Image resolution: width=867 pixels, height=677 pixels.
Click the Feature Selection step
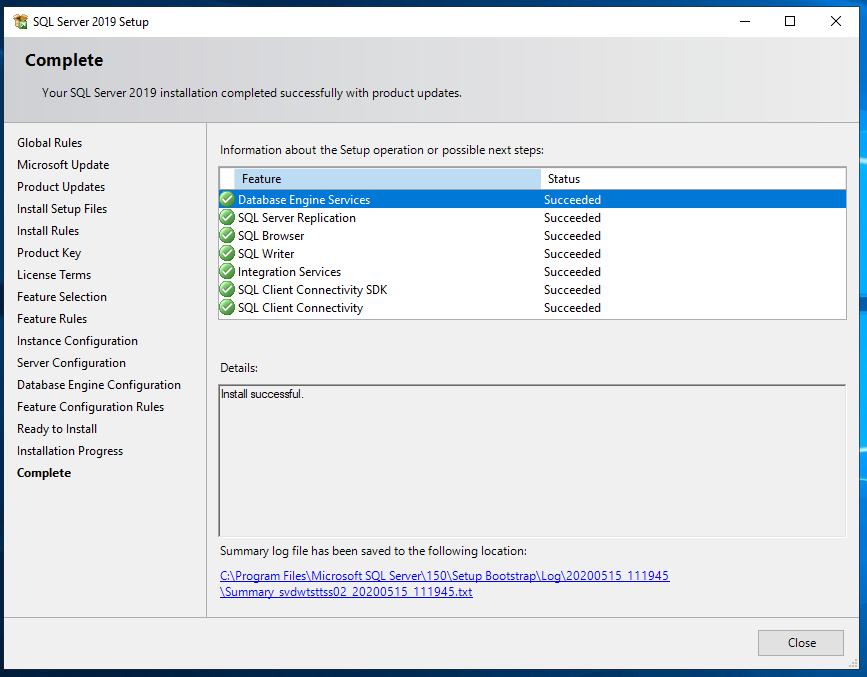coord(62,296)
